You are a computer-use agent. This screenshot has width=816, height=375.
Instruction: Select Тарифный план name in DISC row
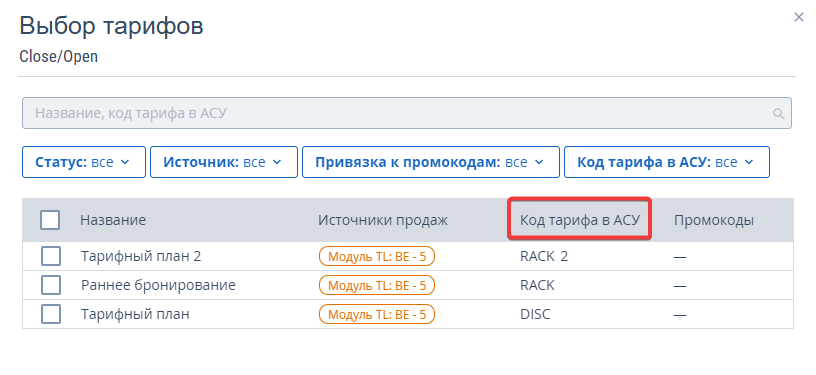tap(135, 314)
